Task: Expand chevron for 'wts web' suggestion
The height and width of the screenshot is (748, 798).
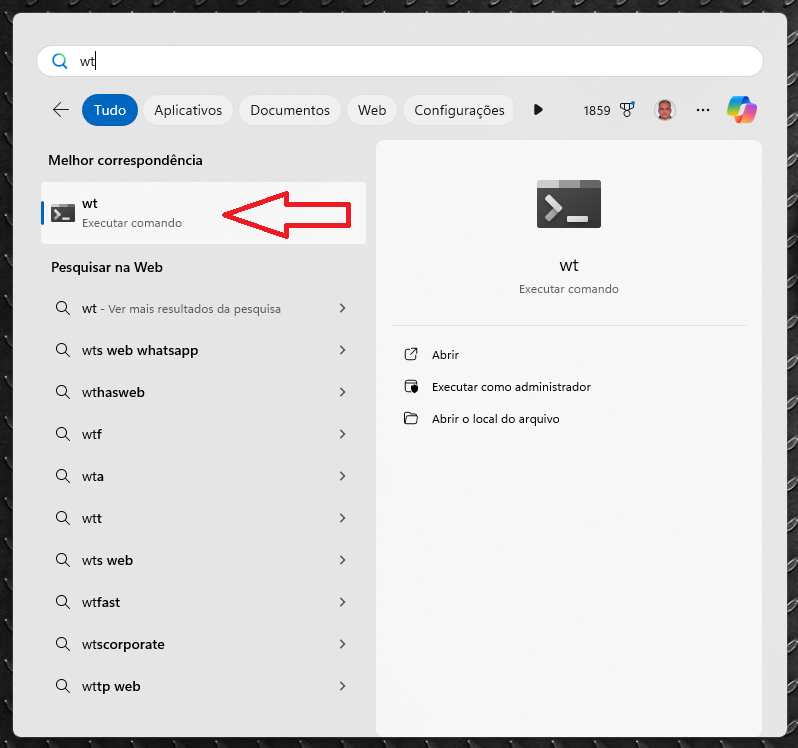Action: pyautogui.click(x=343, y=560)
